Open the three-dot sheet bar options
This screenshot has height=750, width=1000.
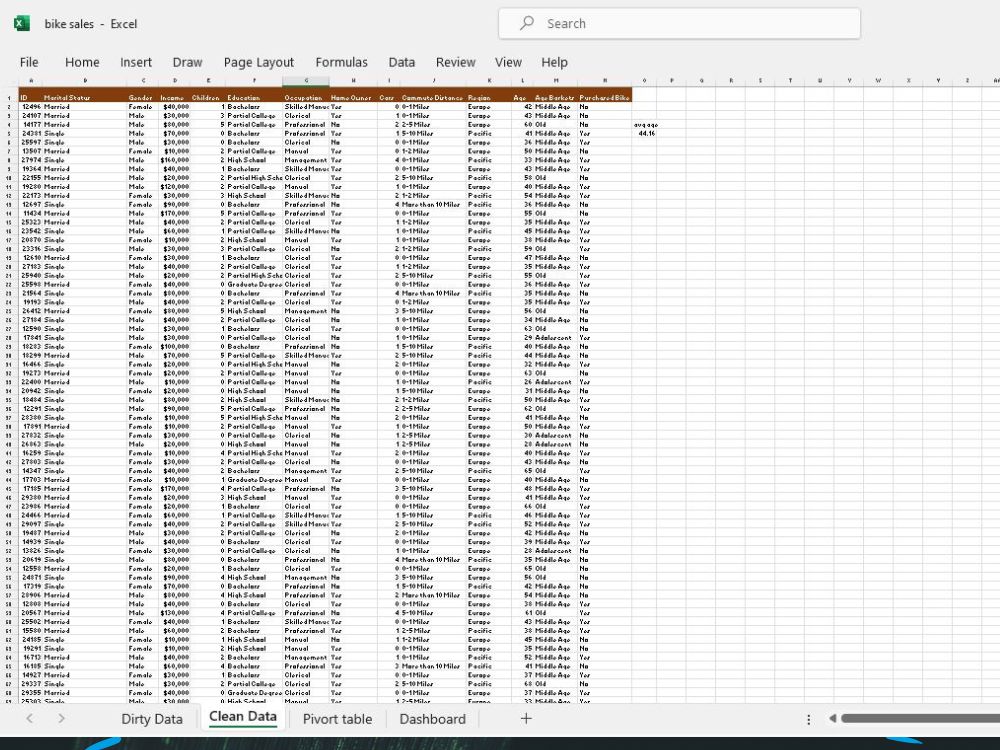pos(809,719)
